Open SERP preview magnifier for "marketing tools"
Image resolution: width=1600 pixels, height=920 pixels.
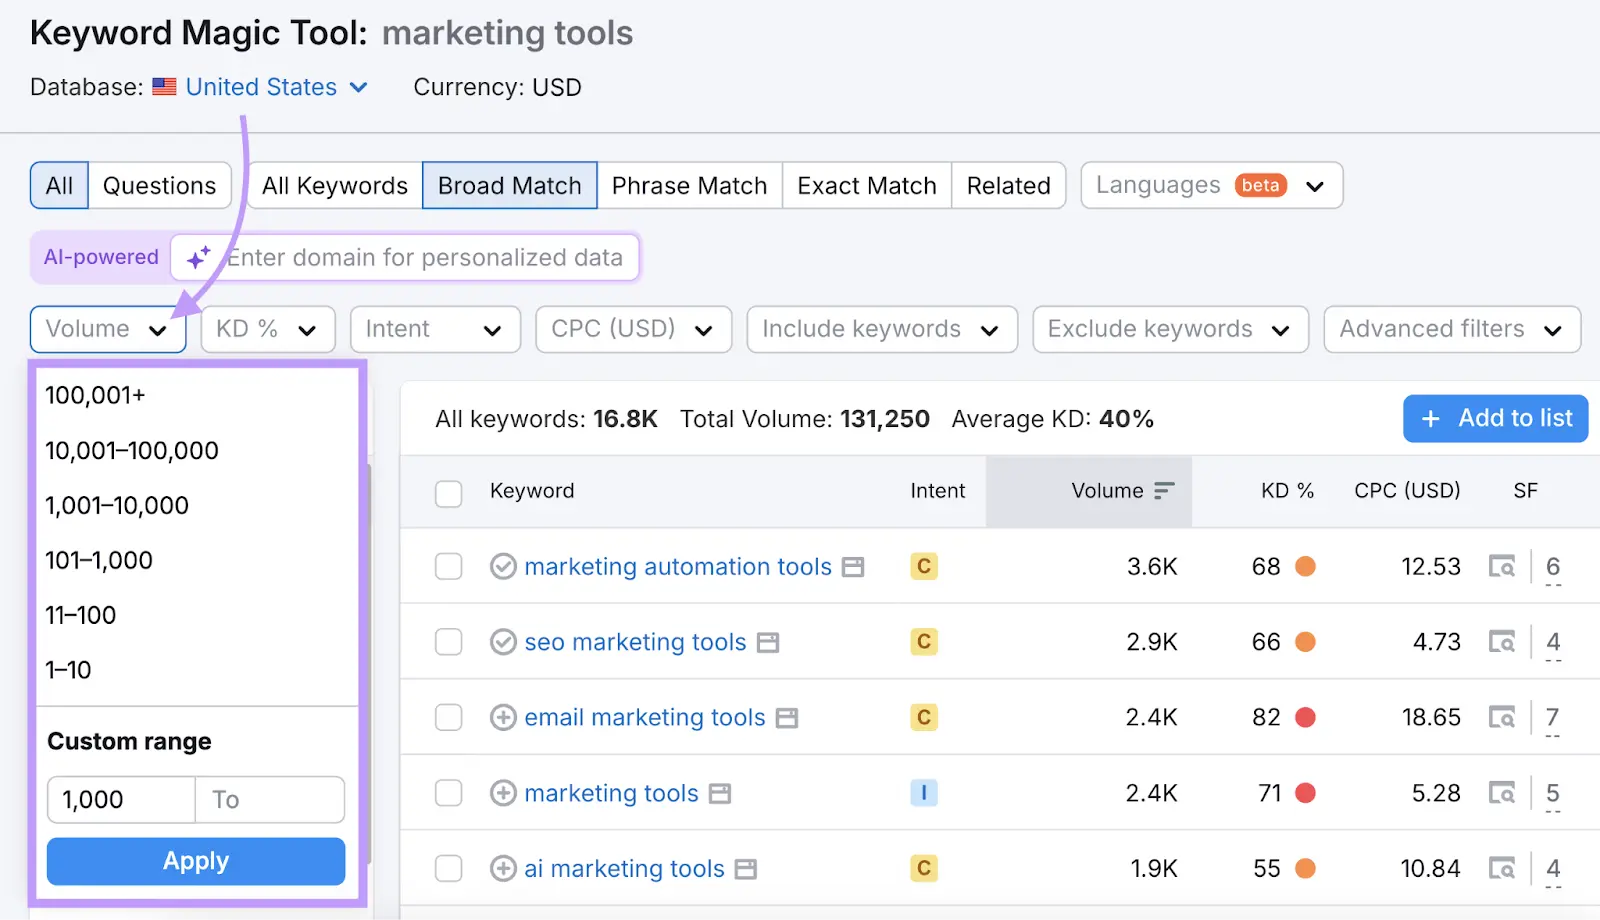pyautogui.click(x=1502, y=792)
